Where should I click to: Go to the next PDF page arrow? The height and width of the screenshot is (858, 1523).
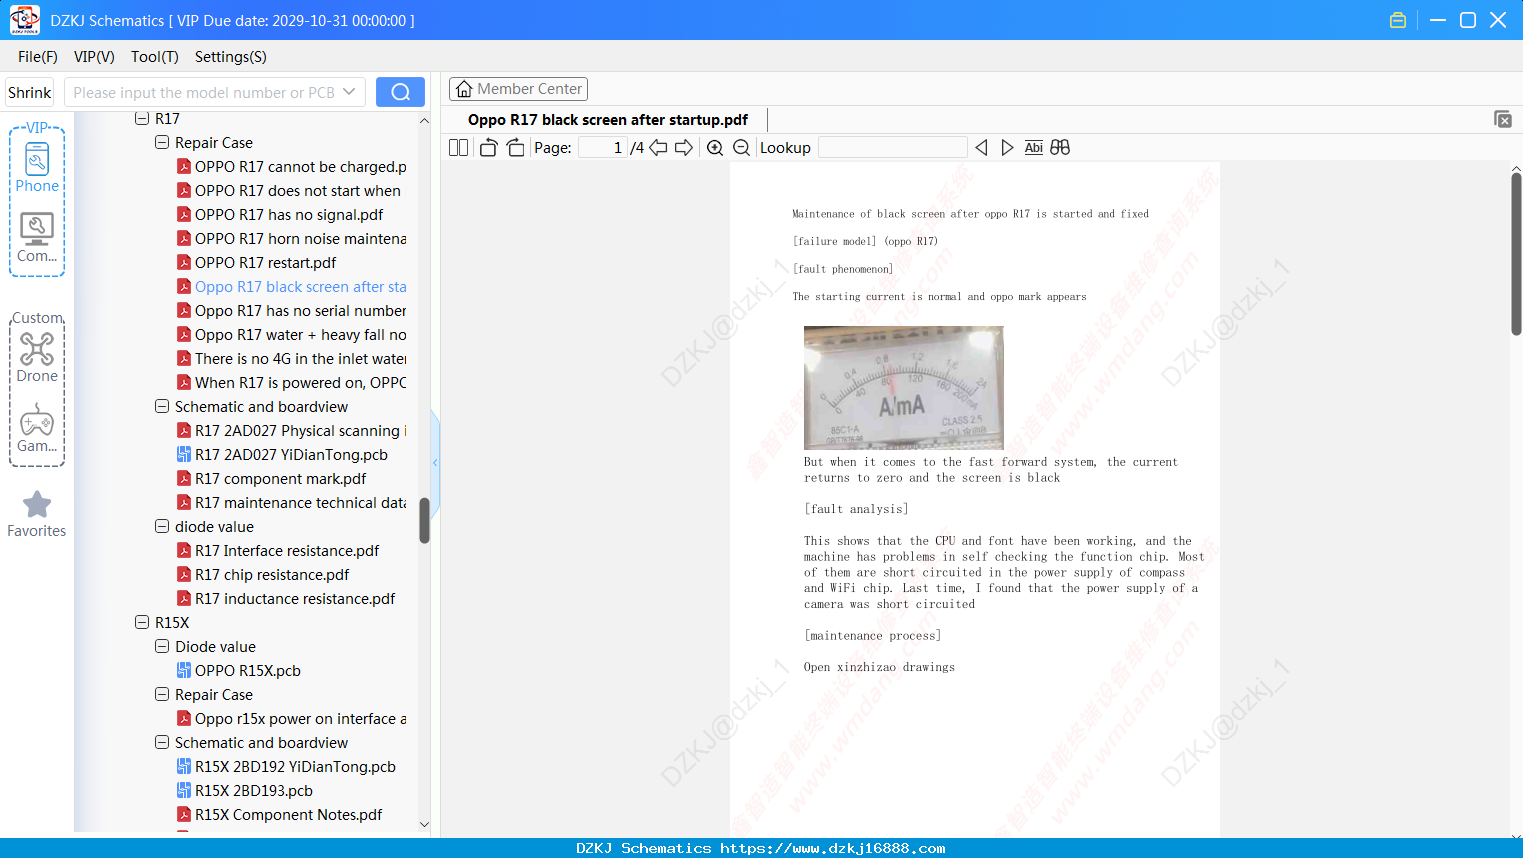pos(684,148)
